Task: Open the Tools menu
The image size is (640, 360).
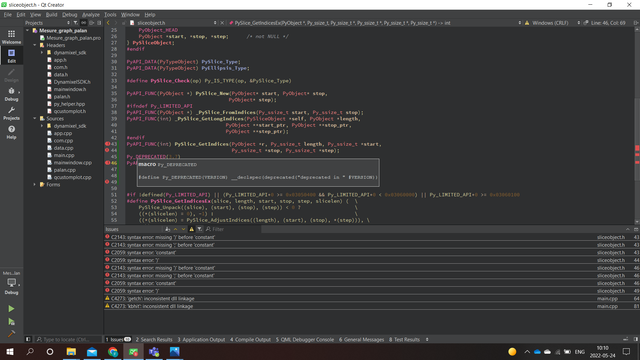Action: [x=110, y=14]
